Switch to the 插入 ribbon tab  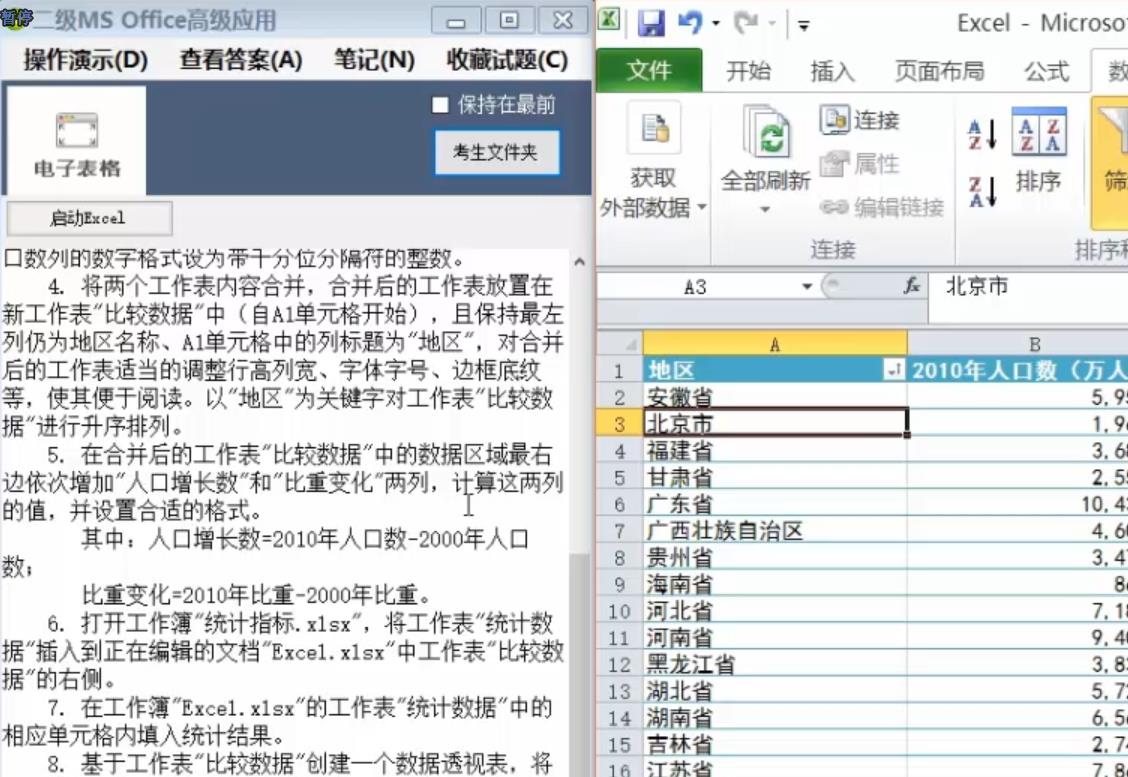click(832, 71)
